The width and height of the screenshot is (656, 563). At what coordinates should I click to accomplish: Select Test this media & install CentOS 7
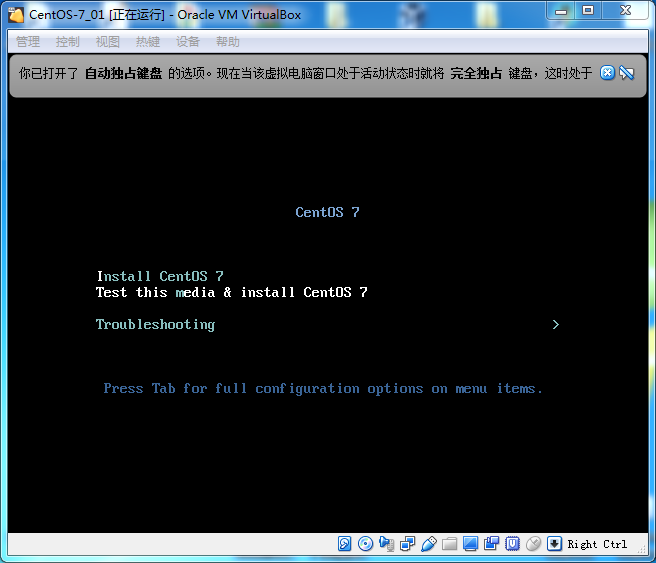pyautogui.click(x=231, y=292)
